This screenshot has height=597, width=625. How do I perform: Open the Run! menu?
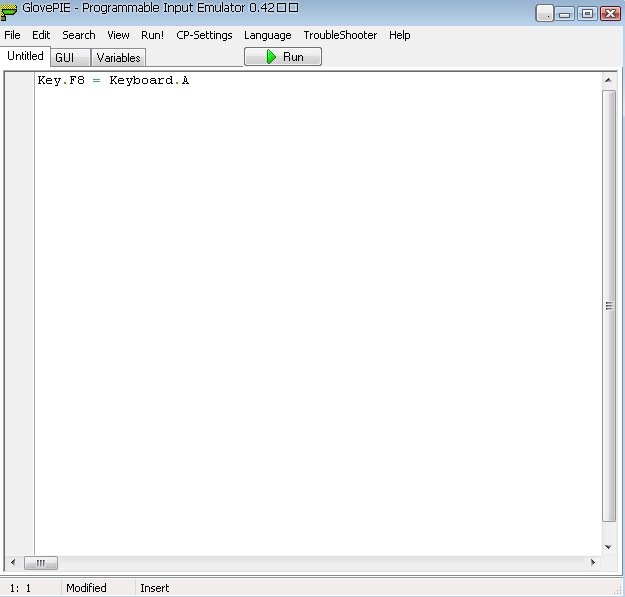pos(152,35)
